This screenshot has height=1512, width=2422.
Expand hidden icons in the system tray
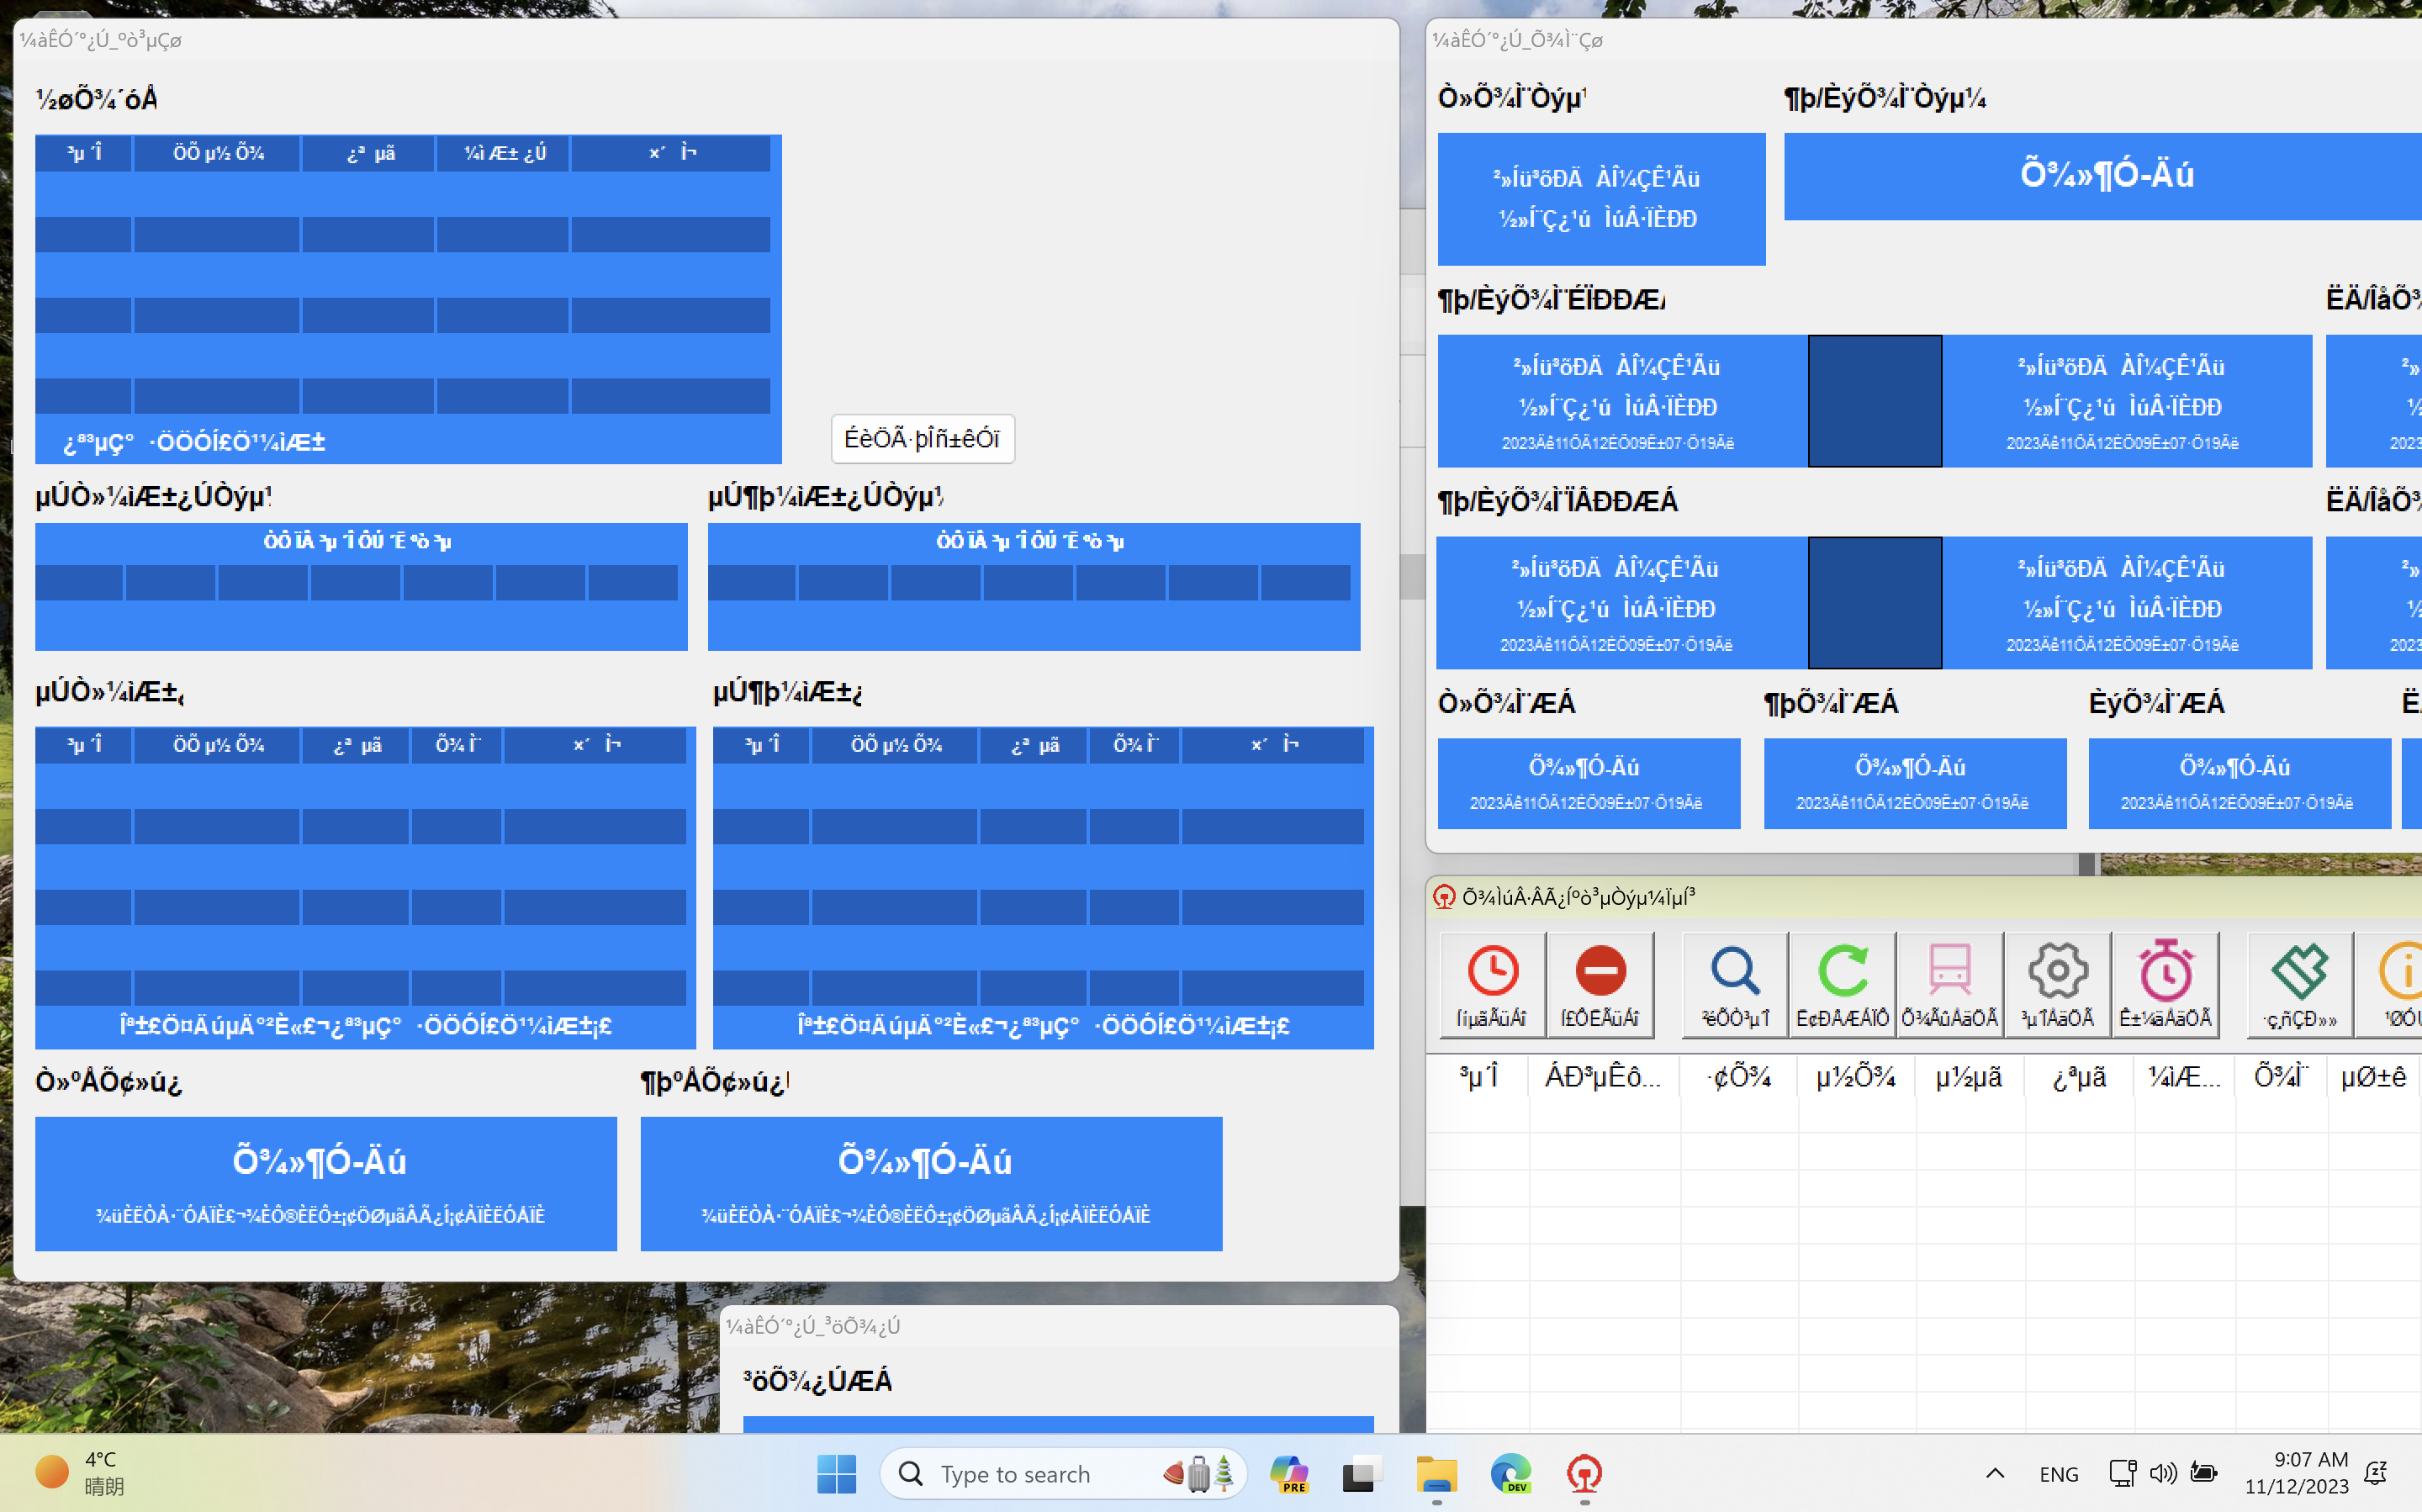1995,1473
